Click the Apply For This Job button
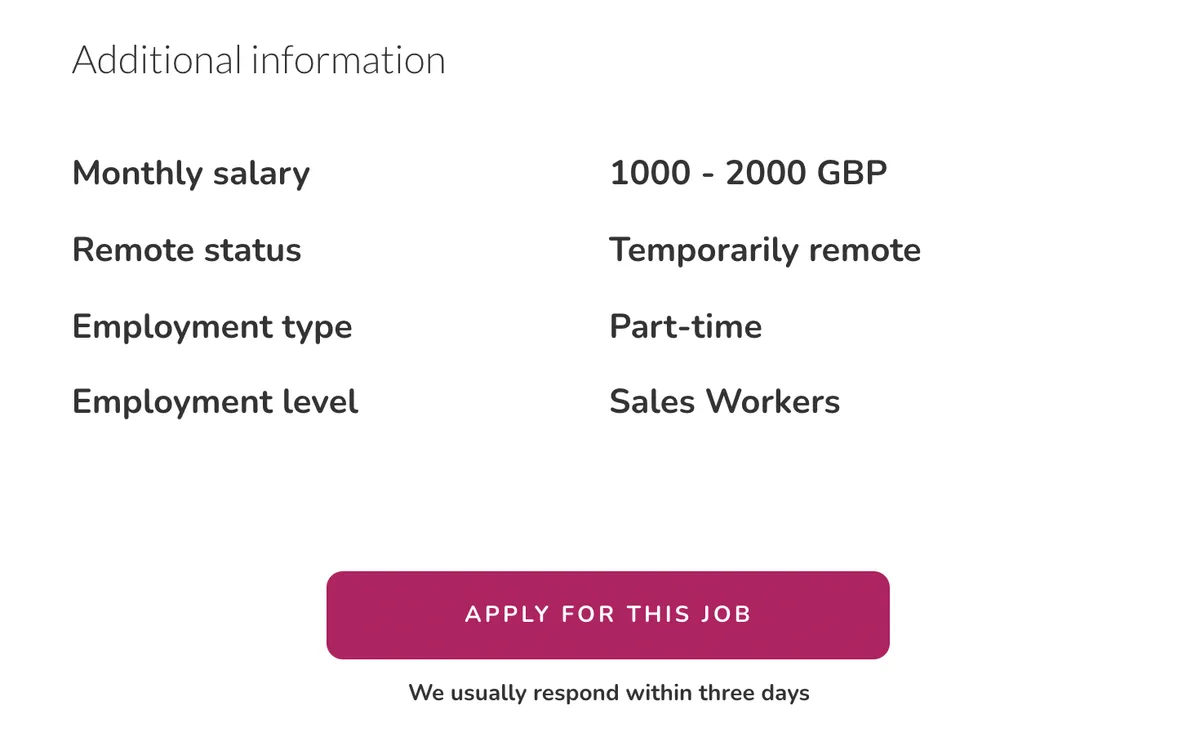1200x731 pixels. [x=607, y=614]
